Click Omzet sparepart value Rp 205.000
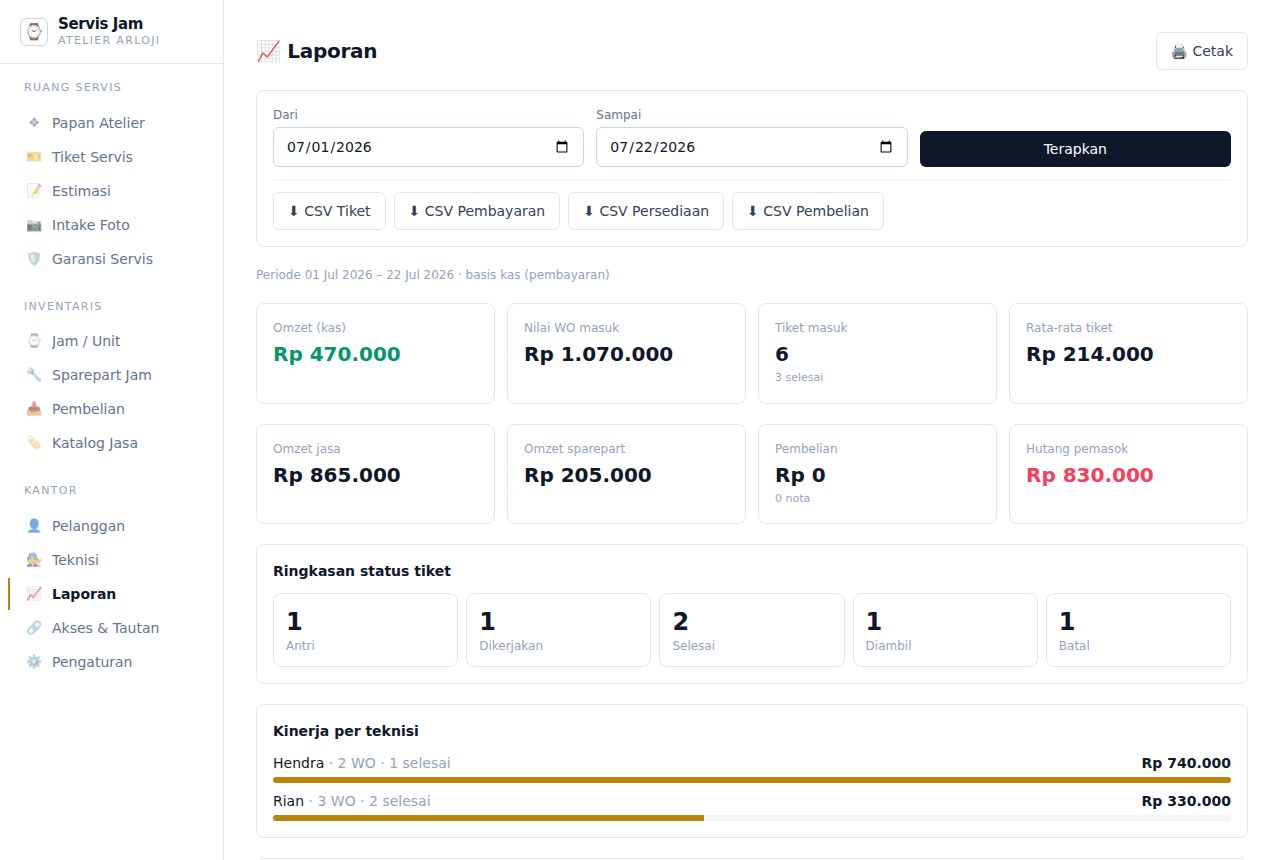This screenshot has width=1280, height=860. coord(588,475)
